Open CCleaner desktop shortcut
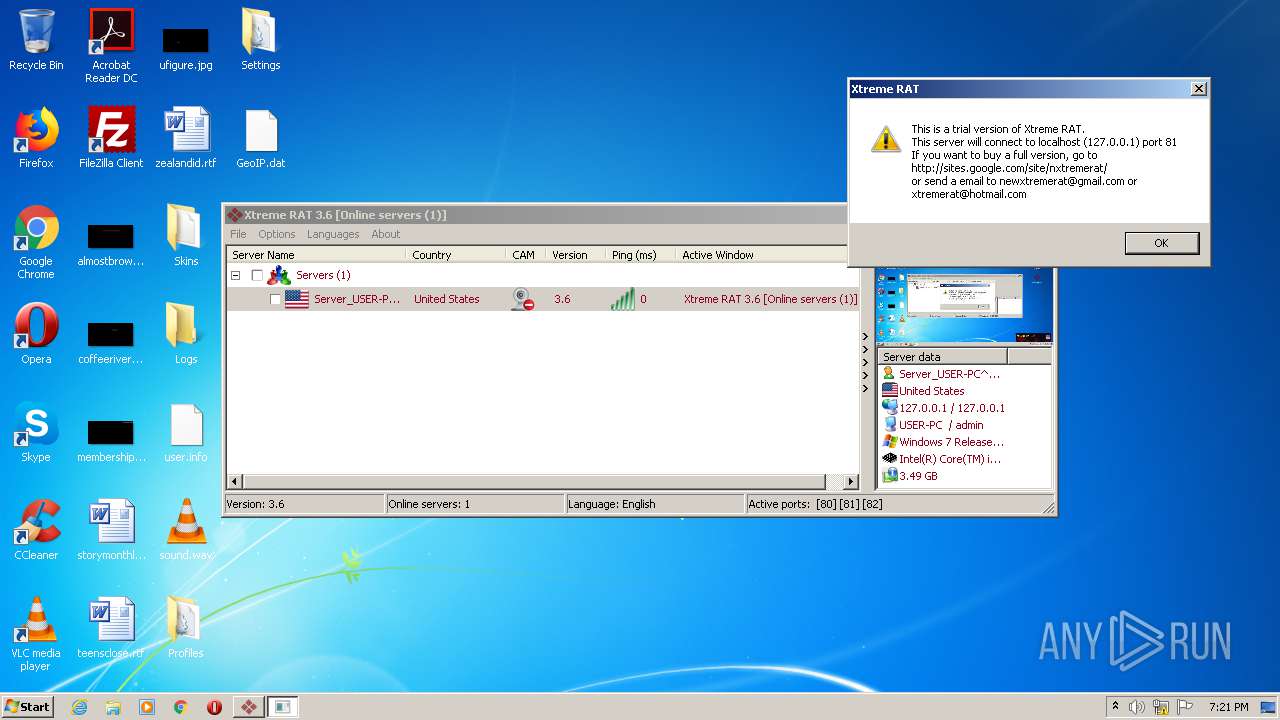This screenshot has height=720, width=1280. [36, 530]
